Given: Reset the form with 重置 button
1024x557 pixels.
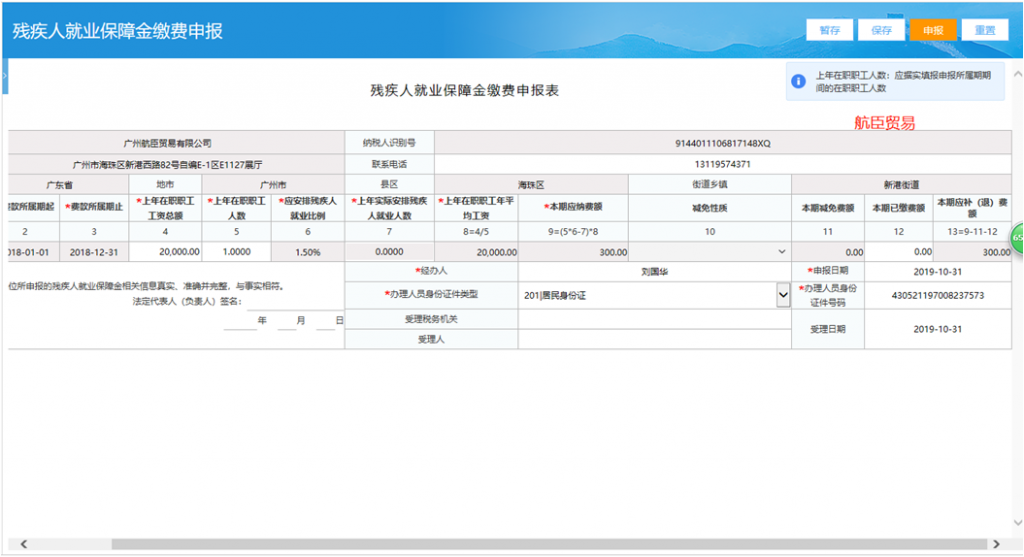Looking at the screenshot, I should tap(985, 30).
